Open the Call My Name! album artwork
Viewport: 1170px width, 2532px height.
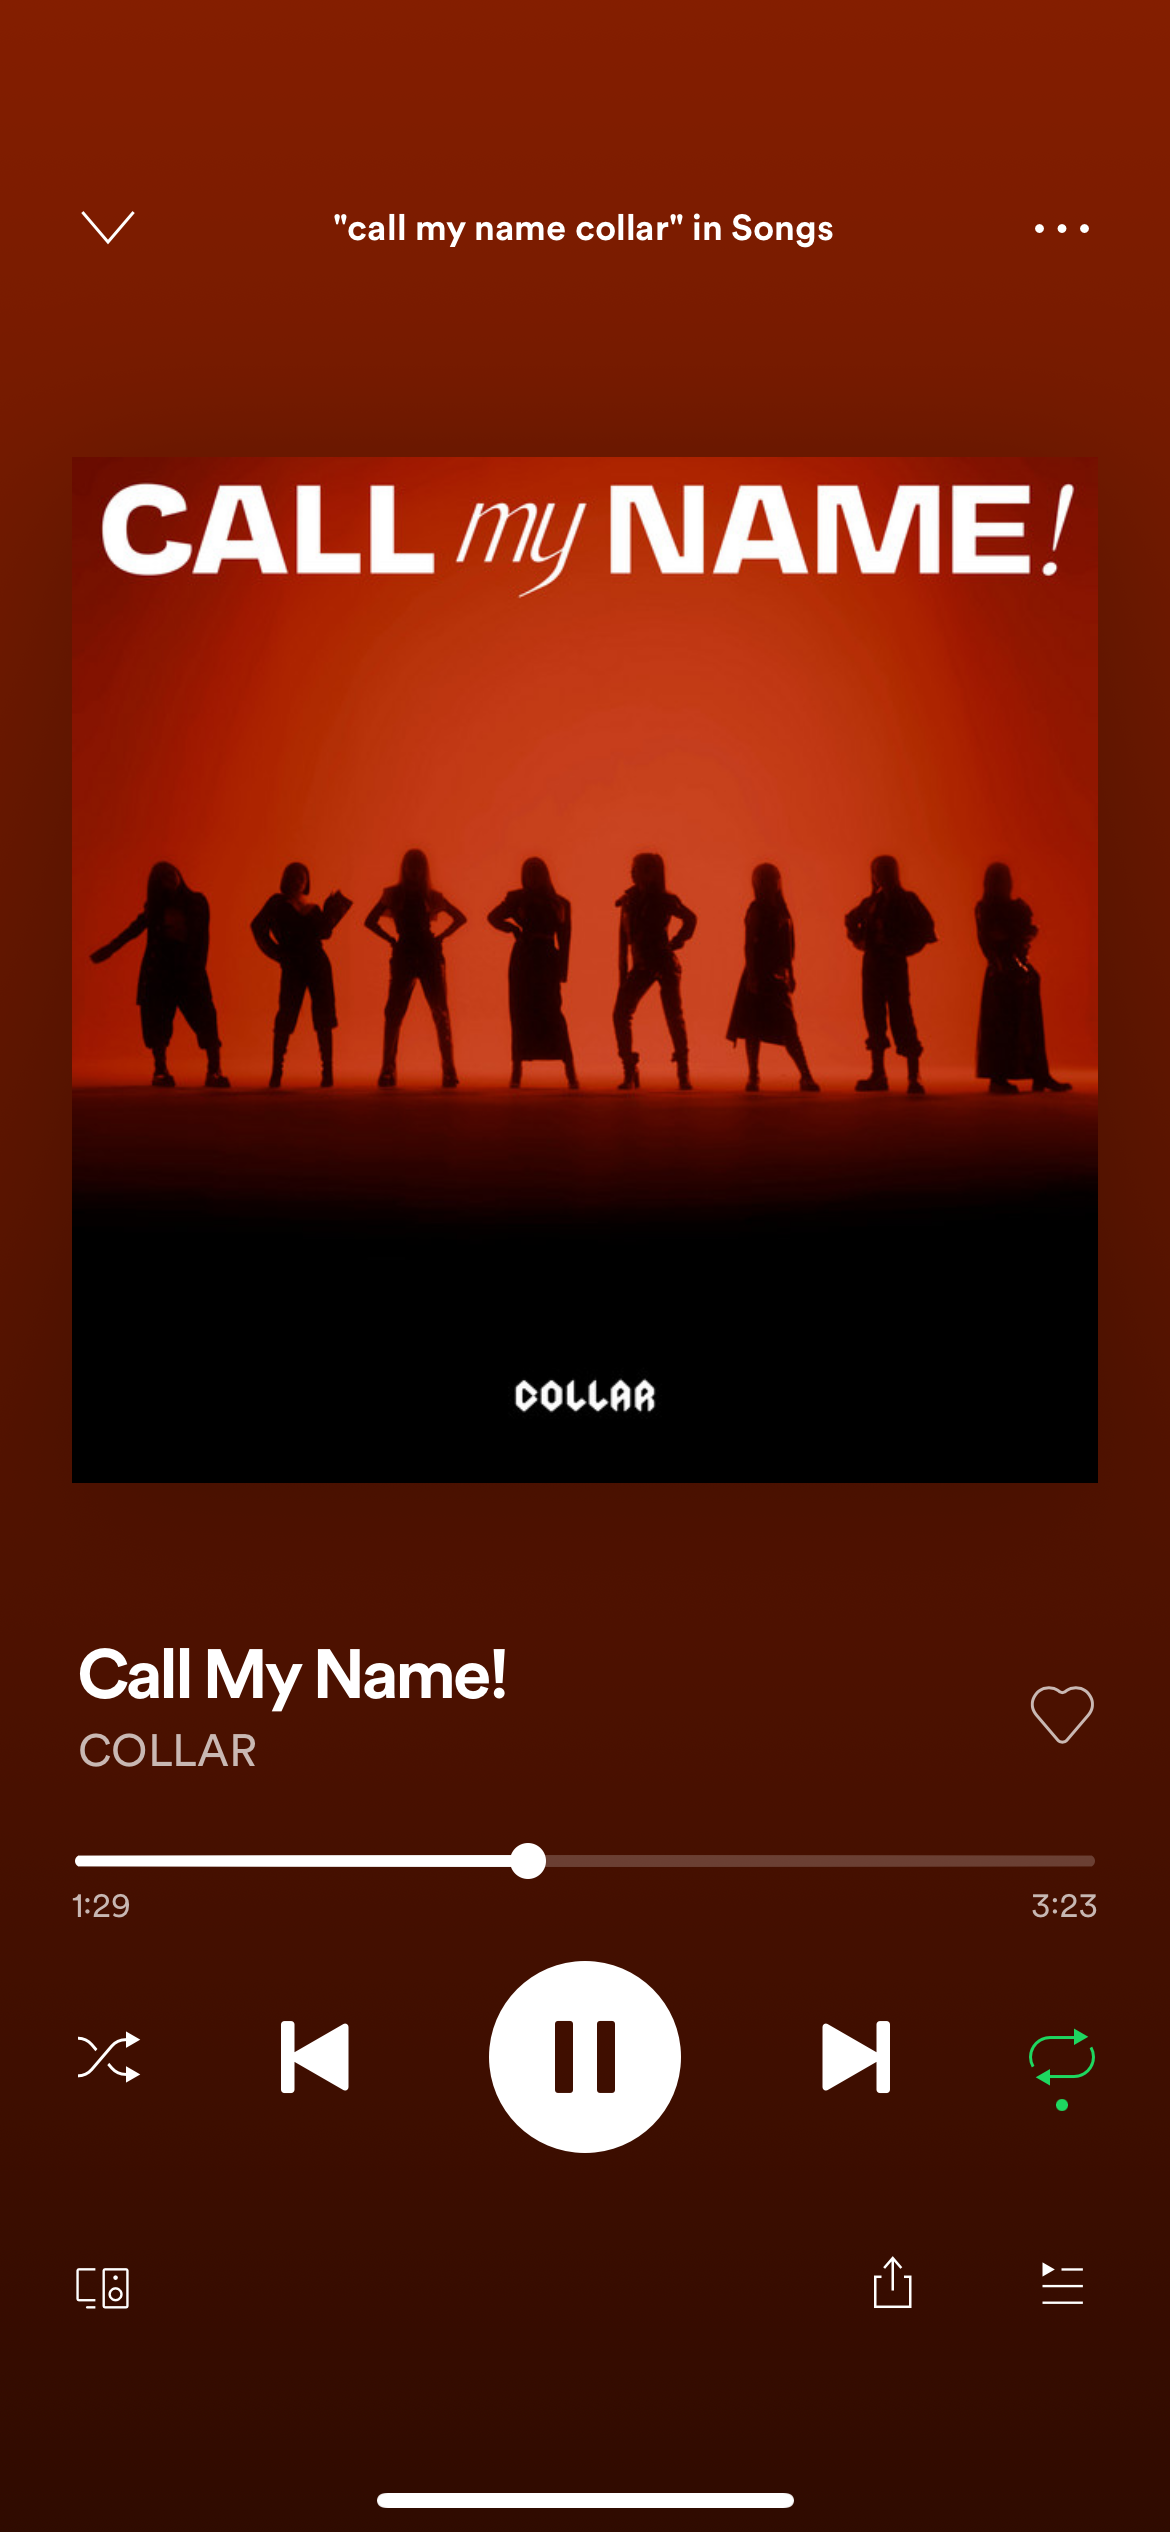[x=585, y=970]
